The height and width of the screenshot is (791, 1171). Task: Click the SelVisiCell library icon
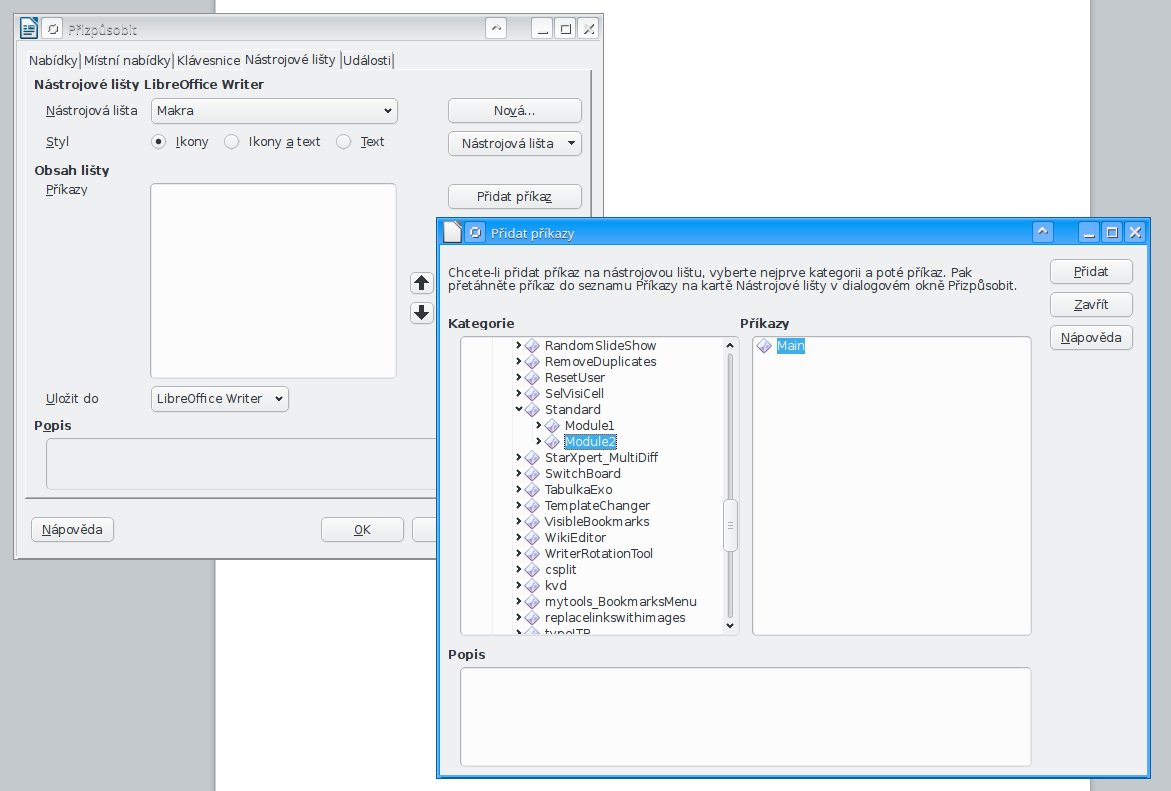click(x=532, y=394)
